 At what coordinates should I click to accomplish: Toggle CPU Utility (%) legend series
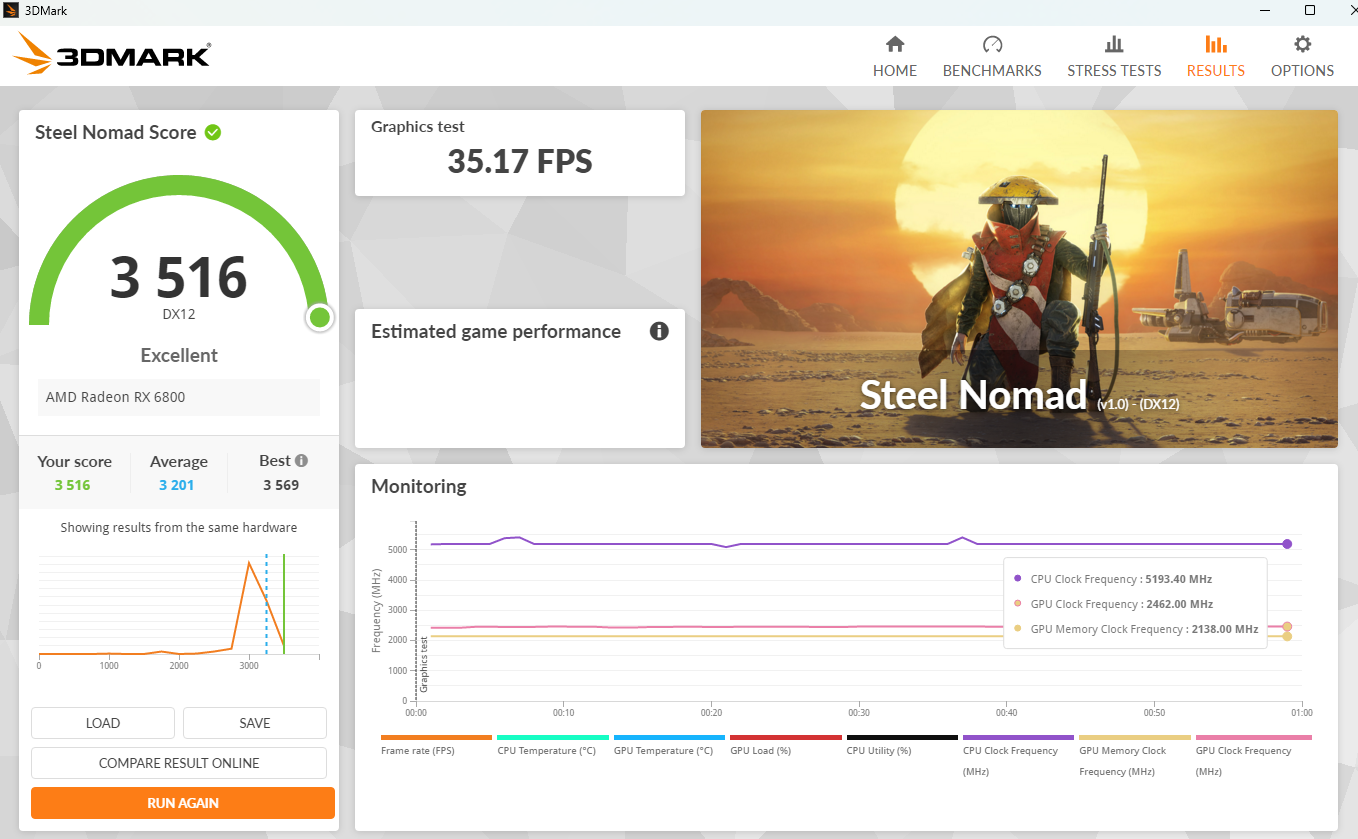902,748
